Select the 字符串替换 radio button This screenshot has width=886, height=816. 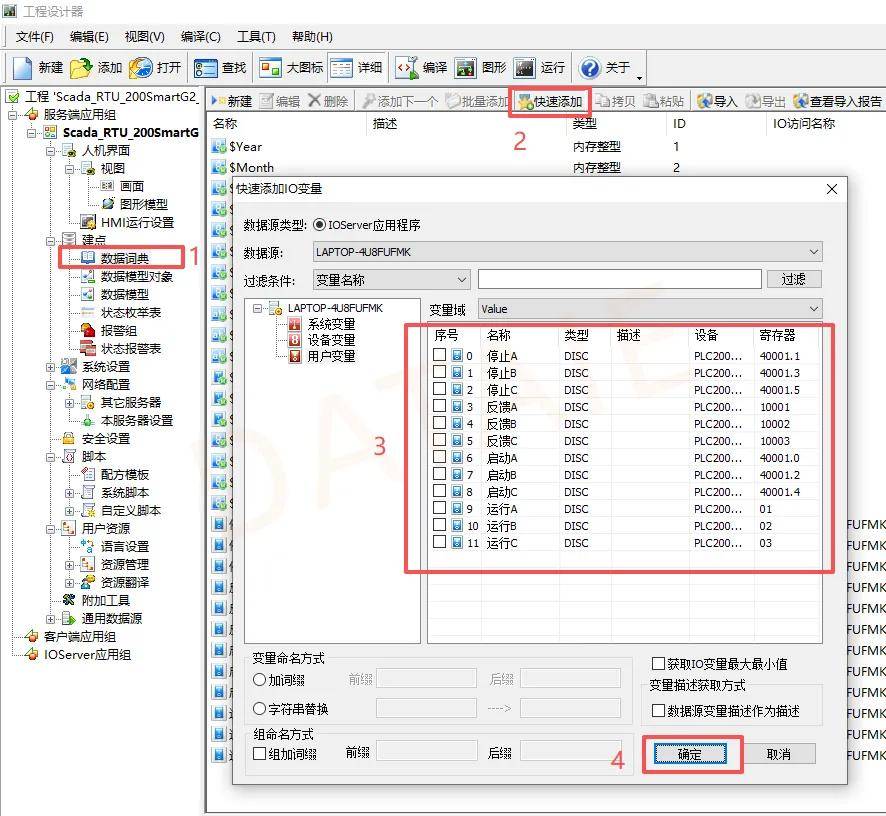[259, 709]
